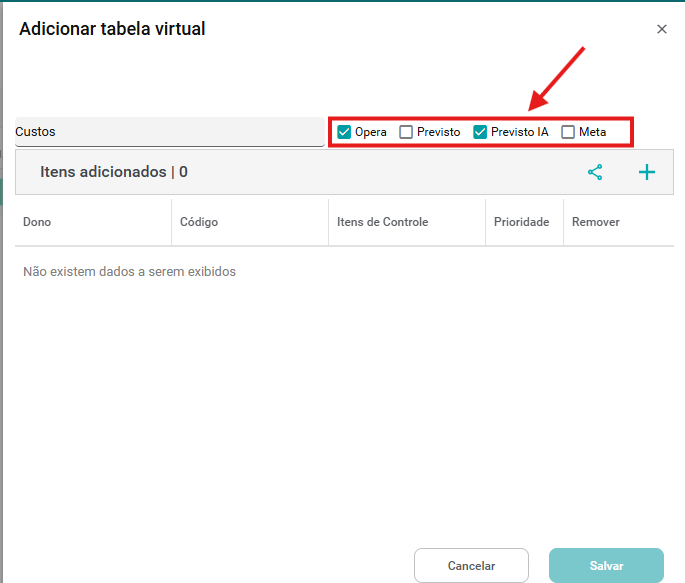Click the Remover column header
685x583 pixels.
[x=595, y=222]
